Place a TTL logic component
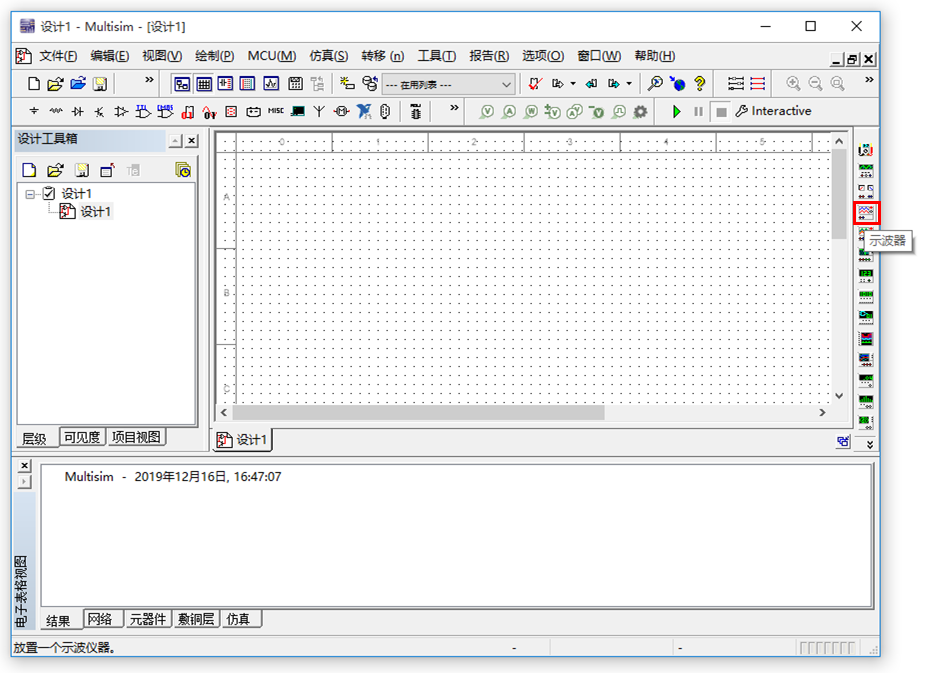The width and height of the screenshot is (930, 673). [x=143, y=111]
